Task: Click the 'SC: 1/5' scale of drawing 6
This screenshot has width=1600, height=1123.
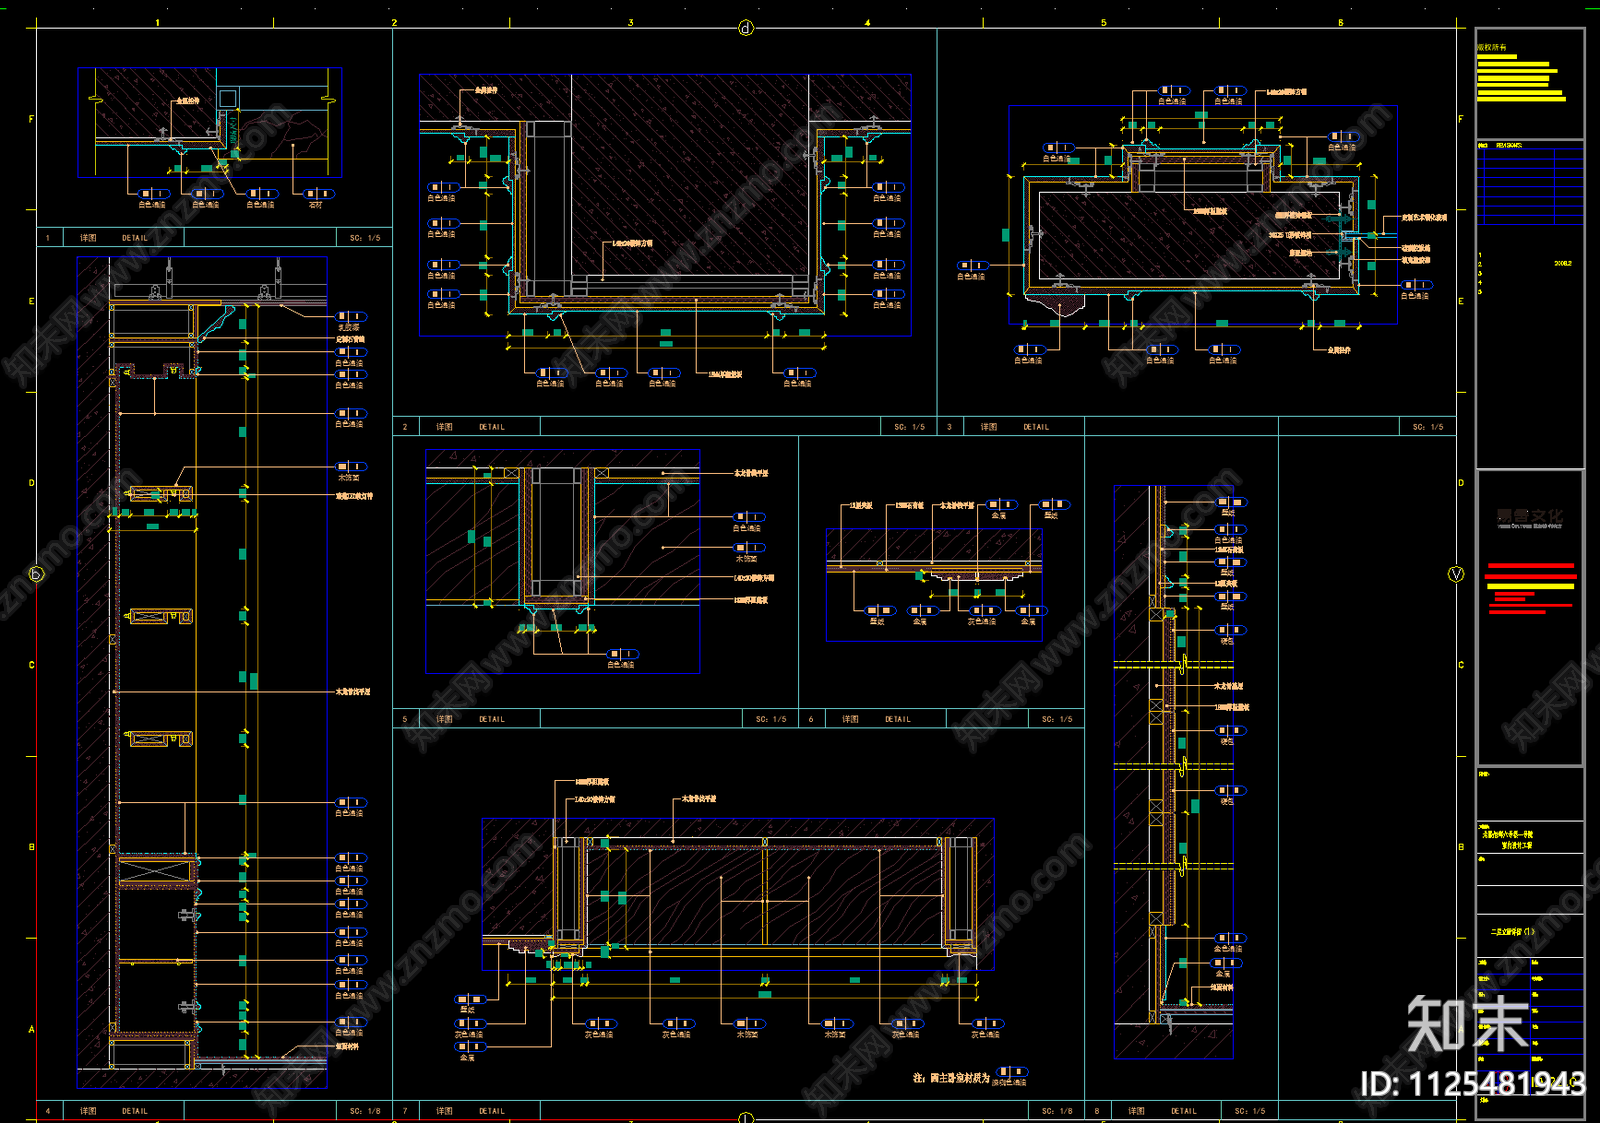Action: tap(1057, 719)
